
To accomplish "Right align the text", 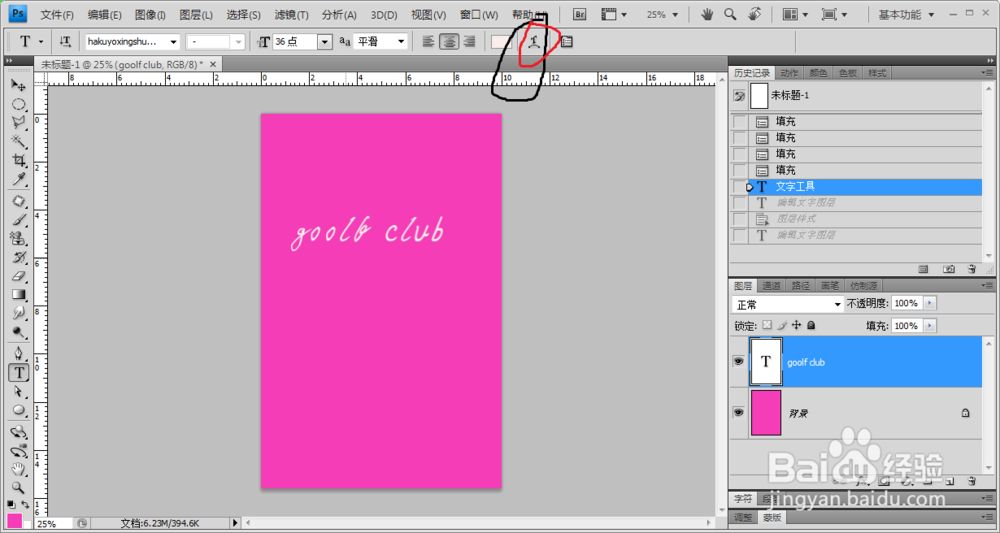I will click(470, 42).
